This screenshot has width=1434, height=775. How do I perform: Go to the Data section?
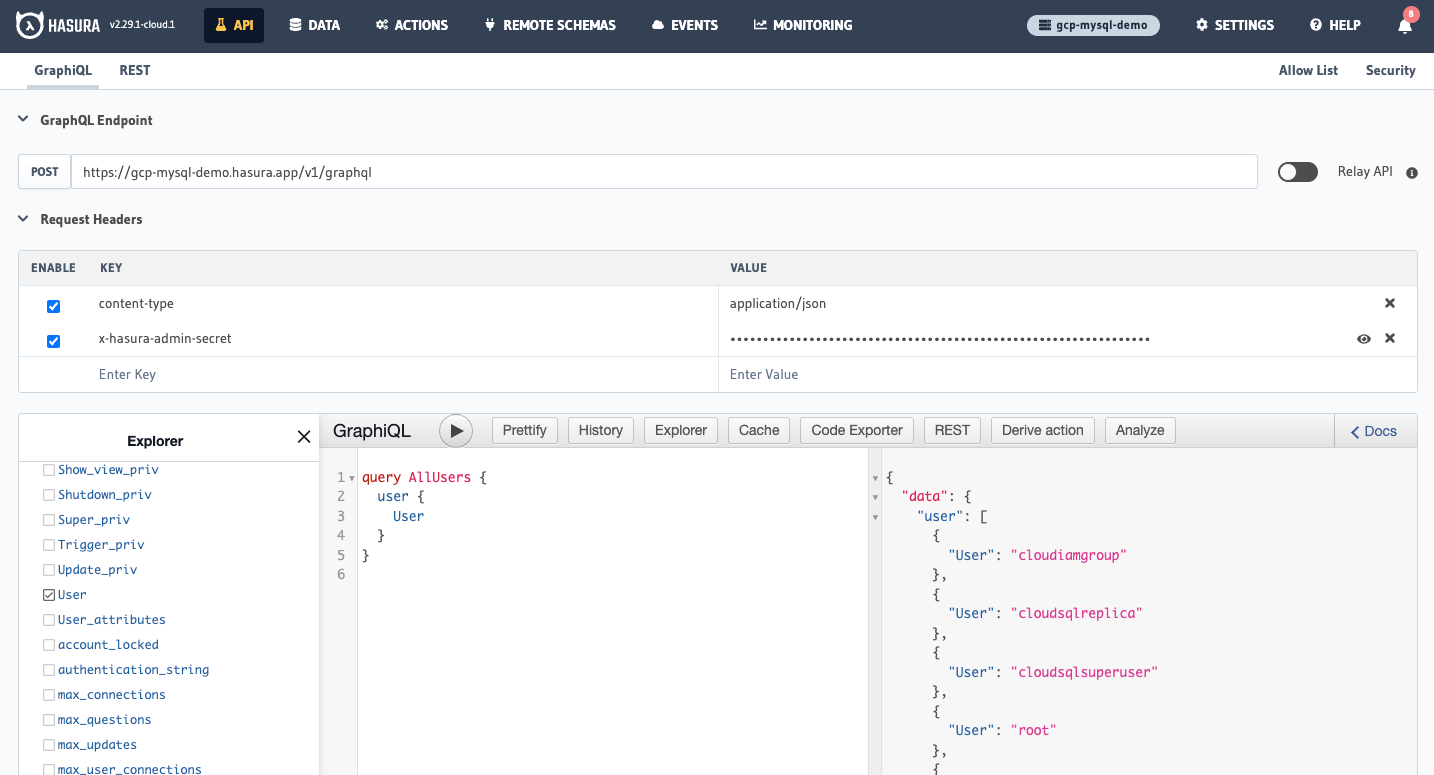click(x=314, y=25)
